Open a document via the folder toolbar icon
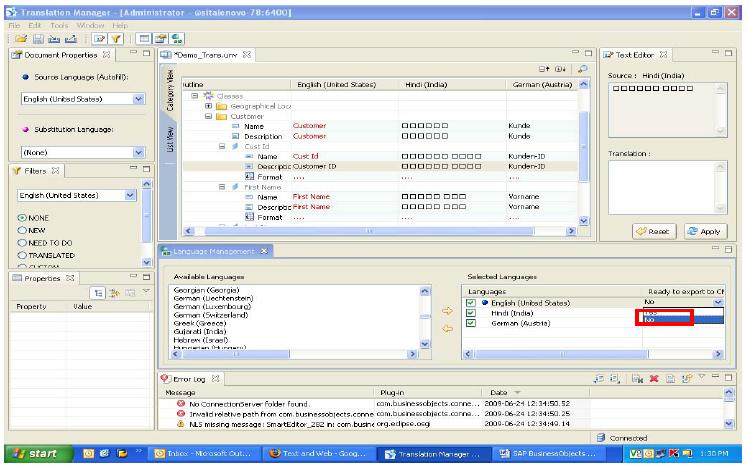Viewport: 747px width, 469px height. tap(21, 39)
